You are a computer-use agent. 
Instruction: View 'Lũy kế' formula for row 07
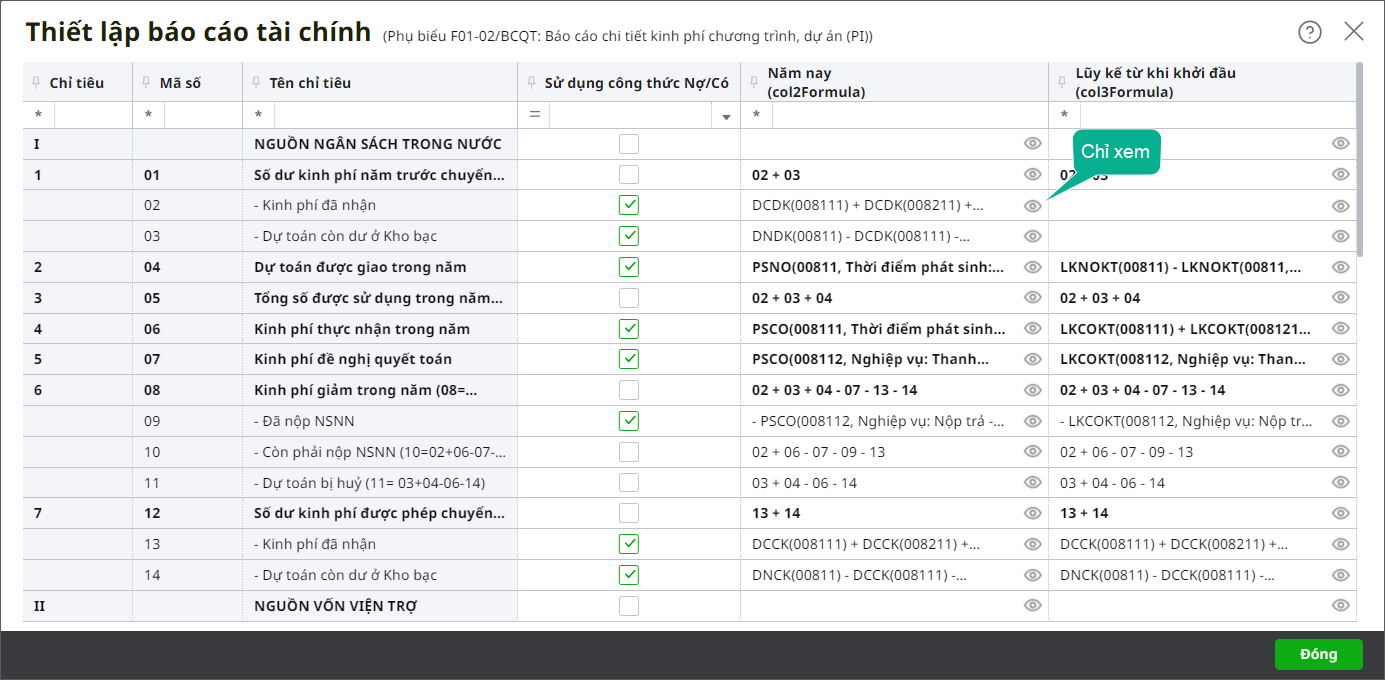(x=1340, y=359)
